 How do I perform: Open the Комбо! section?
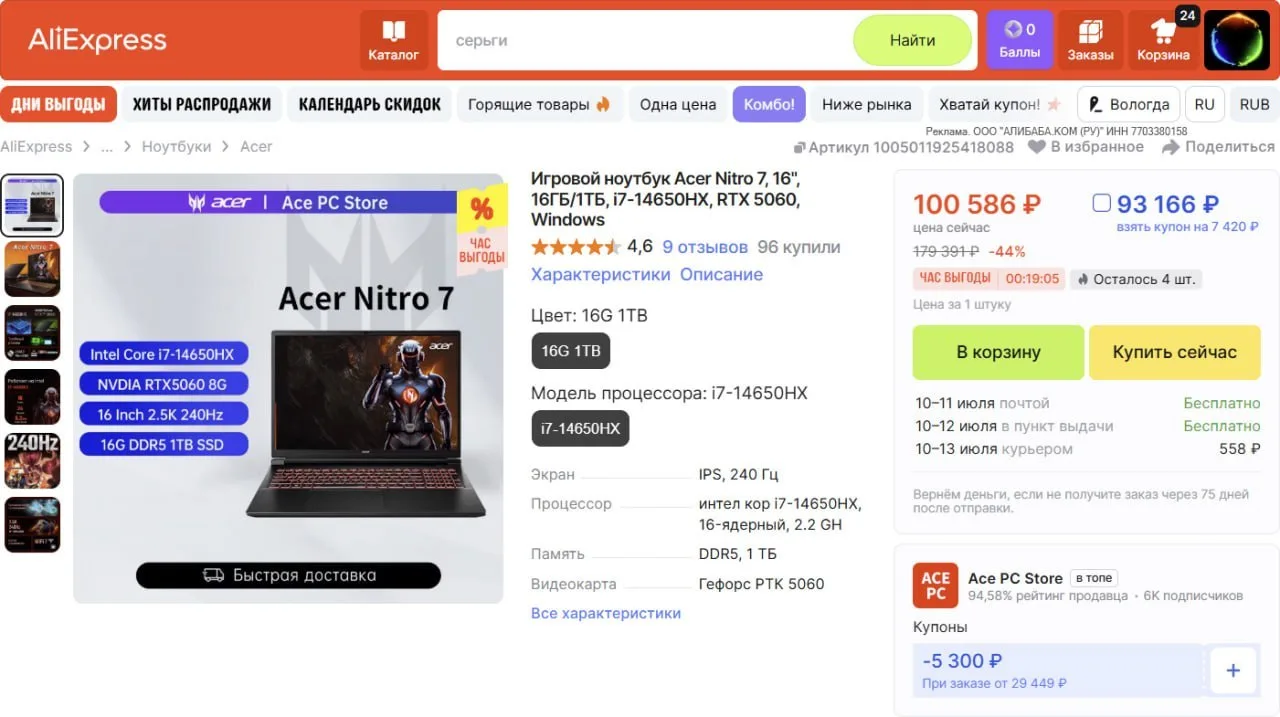769,104
